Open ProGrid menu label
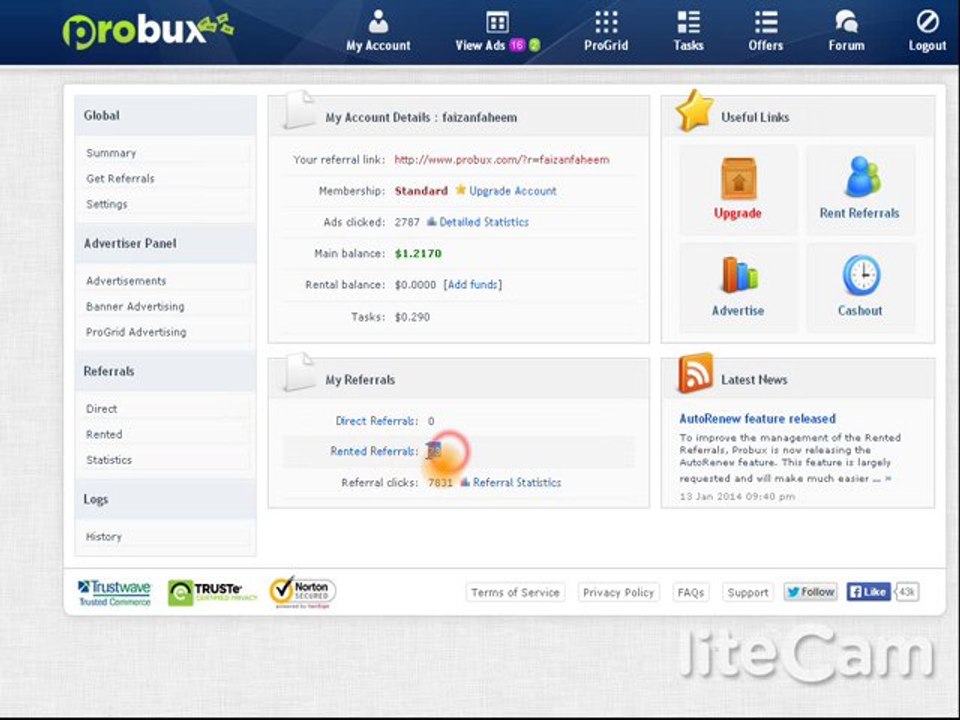960x720 pixels. tap(606, 46)
